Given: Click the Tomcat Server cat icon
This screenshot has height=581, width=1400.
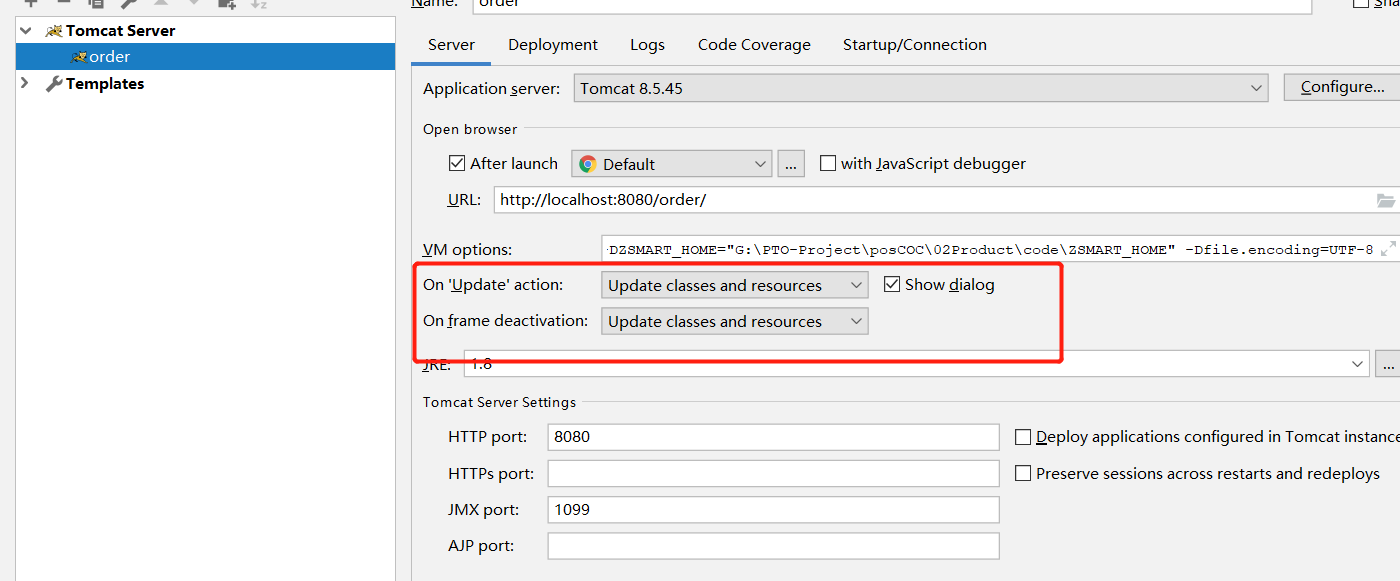Looking at the screenshot, I should click(x=54, y=31).
